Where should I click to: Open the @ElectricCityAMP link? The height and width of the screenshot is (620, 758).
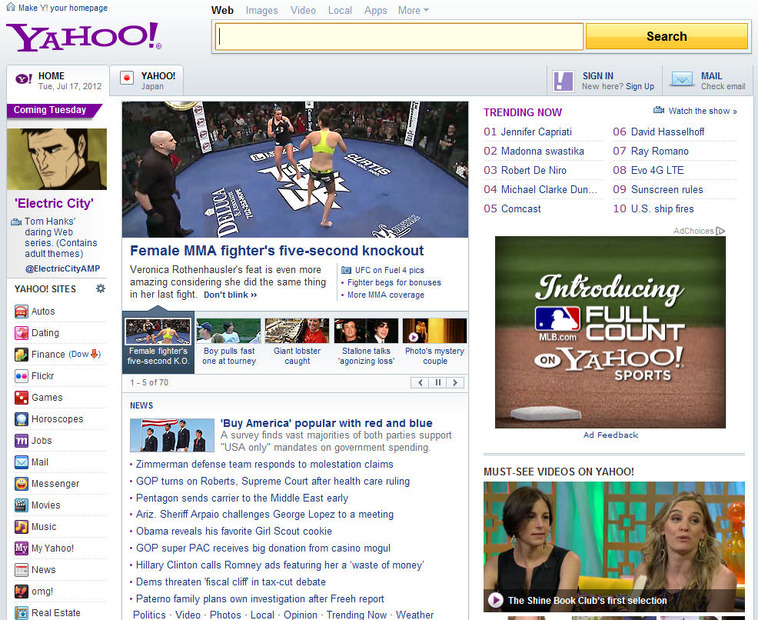tap(62, 269)
